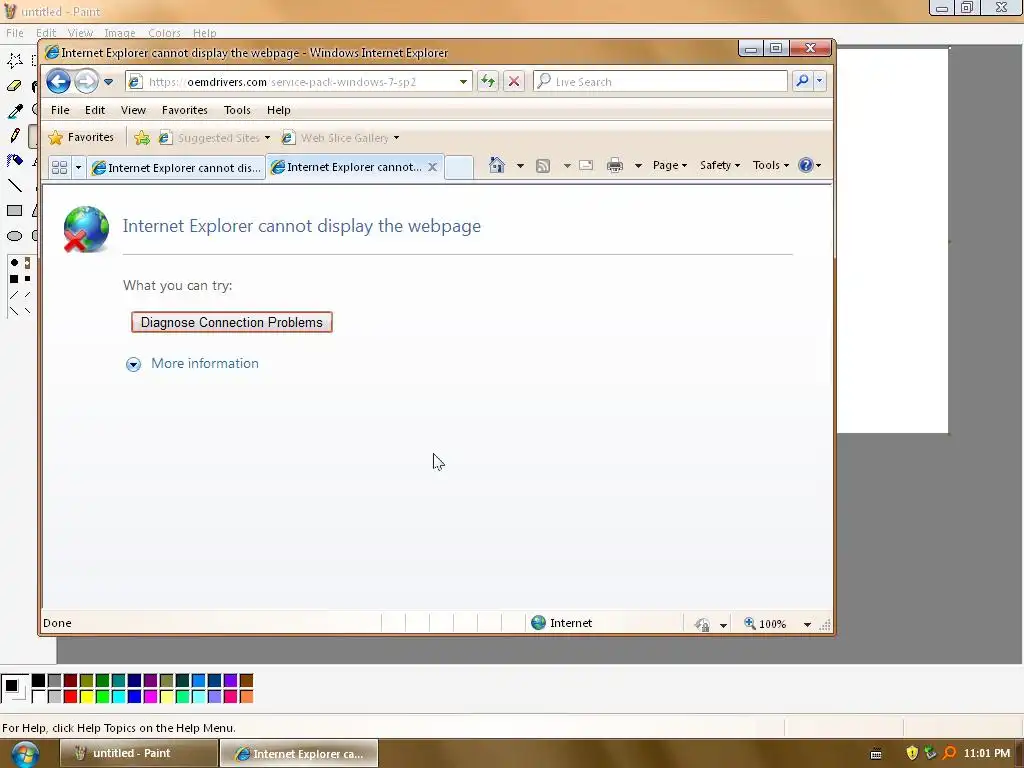The width and height of the screenshot is (1024, 768).
Task: Click the globe Internet zone status icon
Action: coord(538,623)
